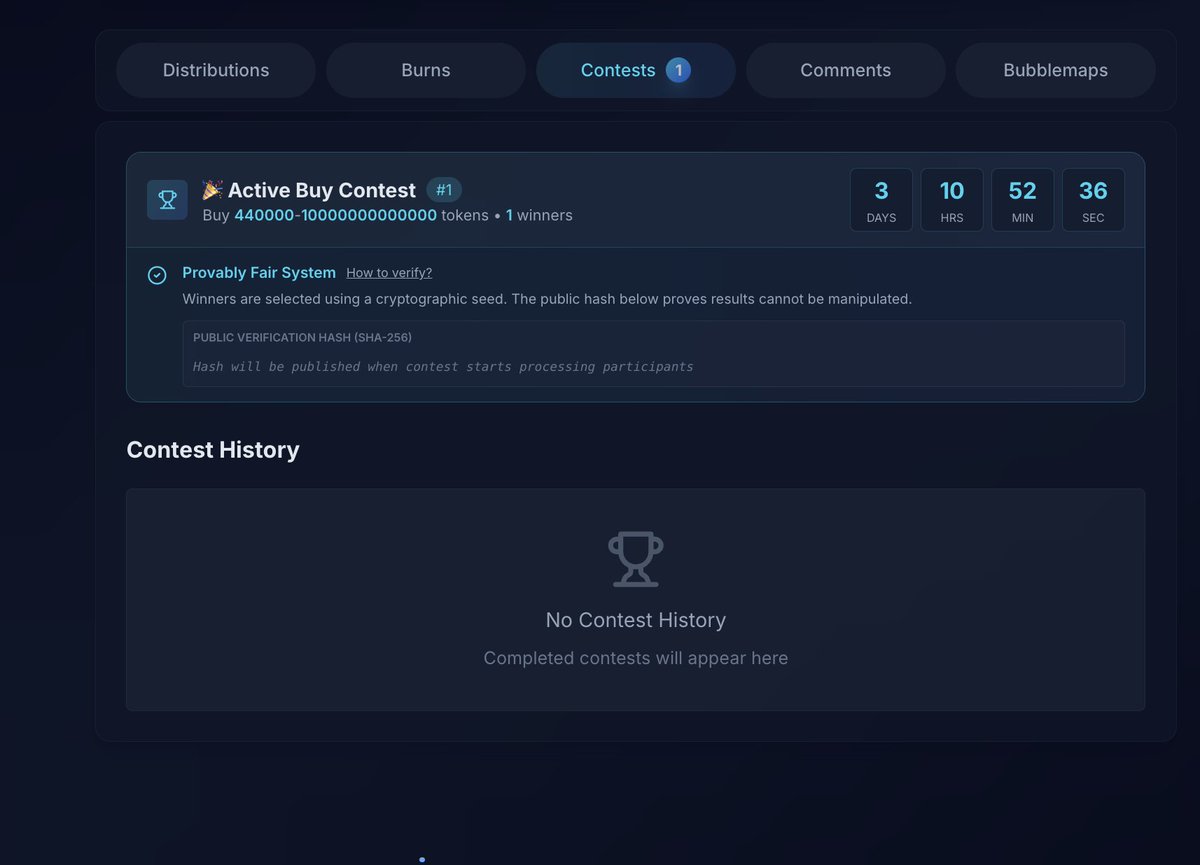This screenshot has width=1200, height=865.
Task: Click the No Contest History message
Action: [x=636, y=620]
